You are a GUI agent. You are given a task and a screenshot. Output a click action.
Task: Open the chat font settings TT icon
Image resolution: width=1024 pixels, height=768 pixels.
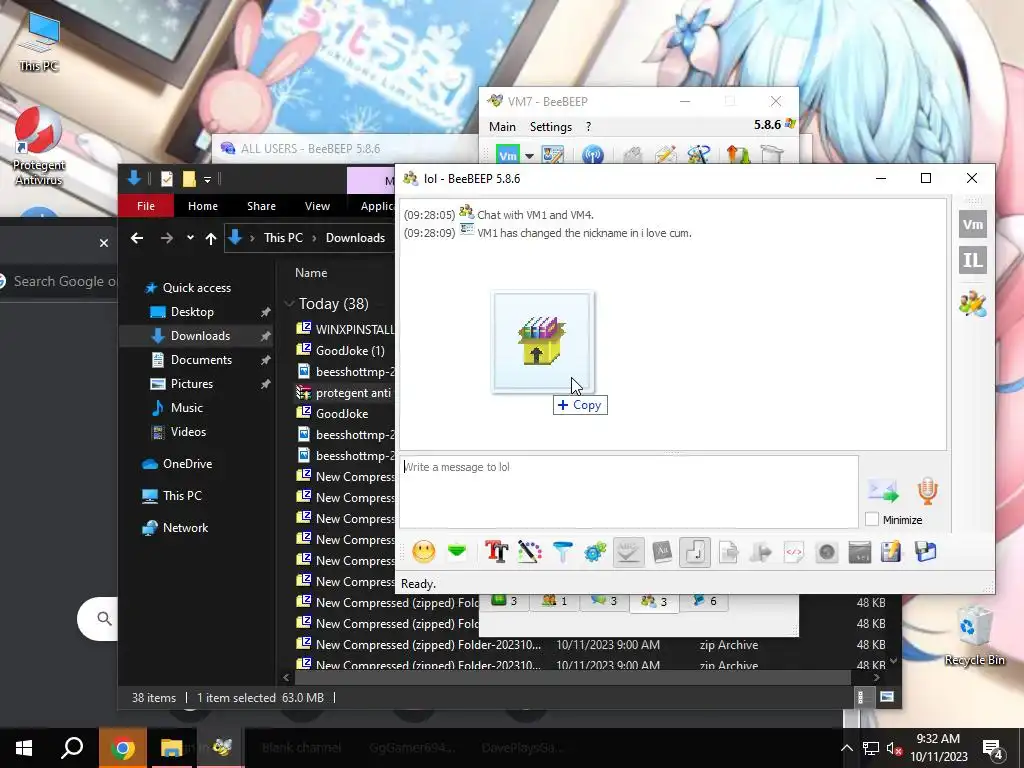point(496,552)
